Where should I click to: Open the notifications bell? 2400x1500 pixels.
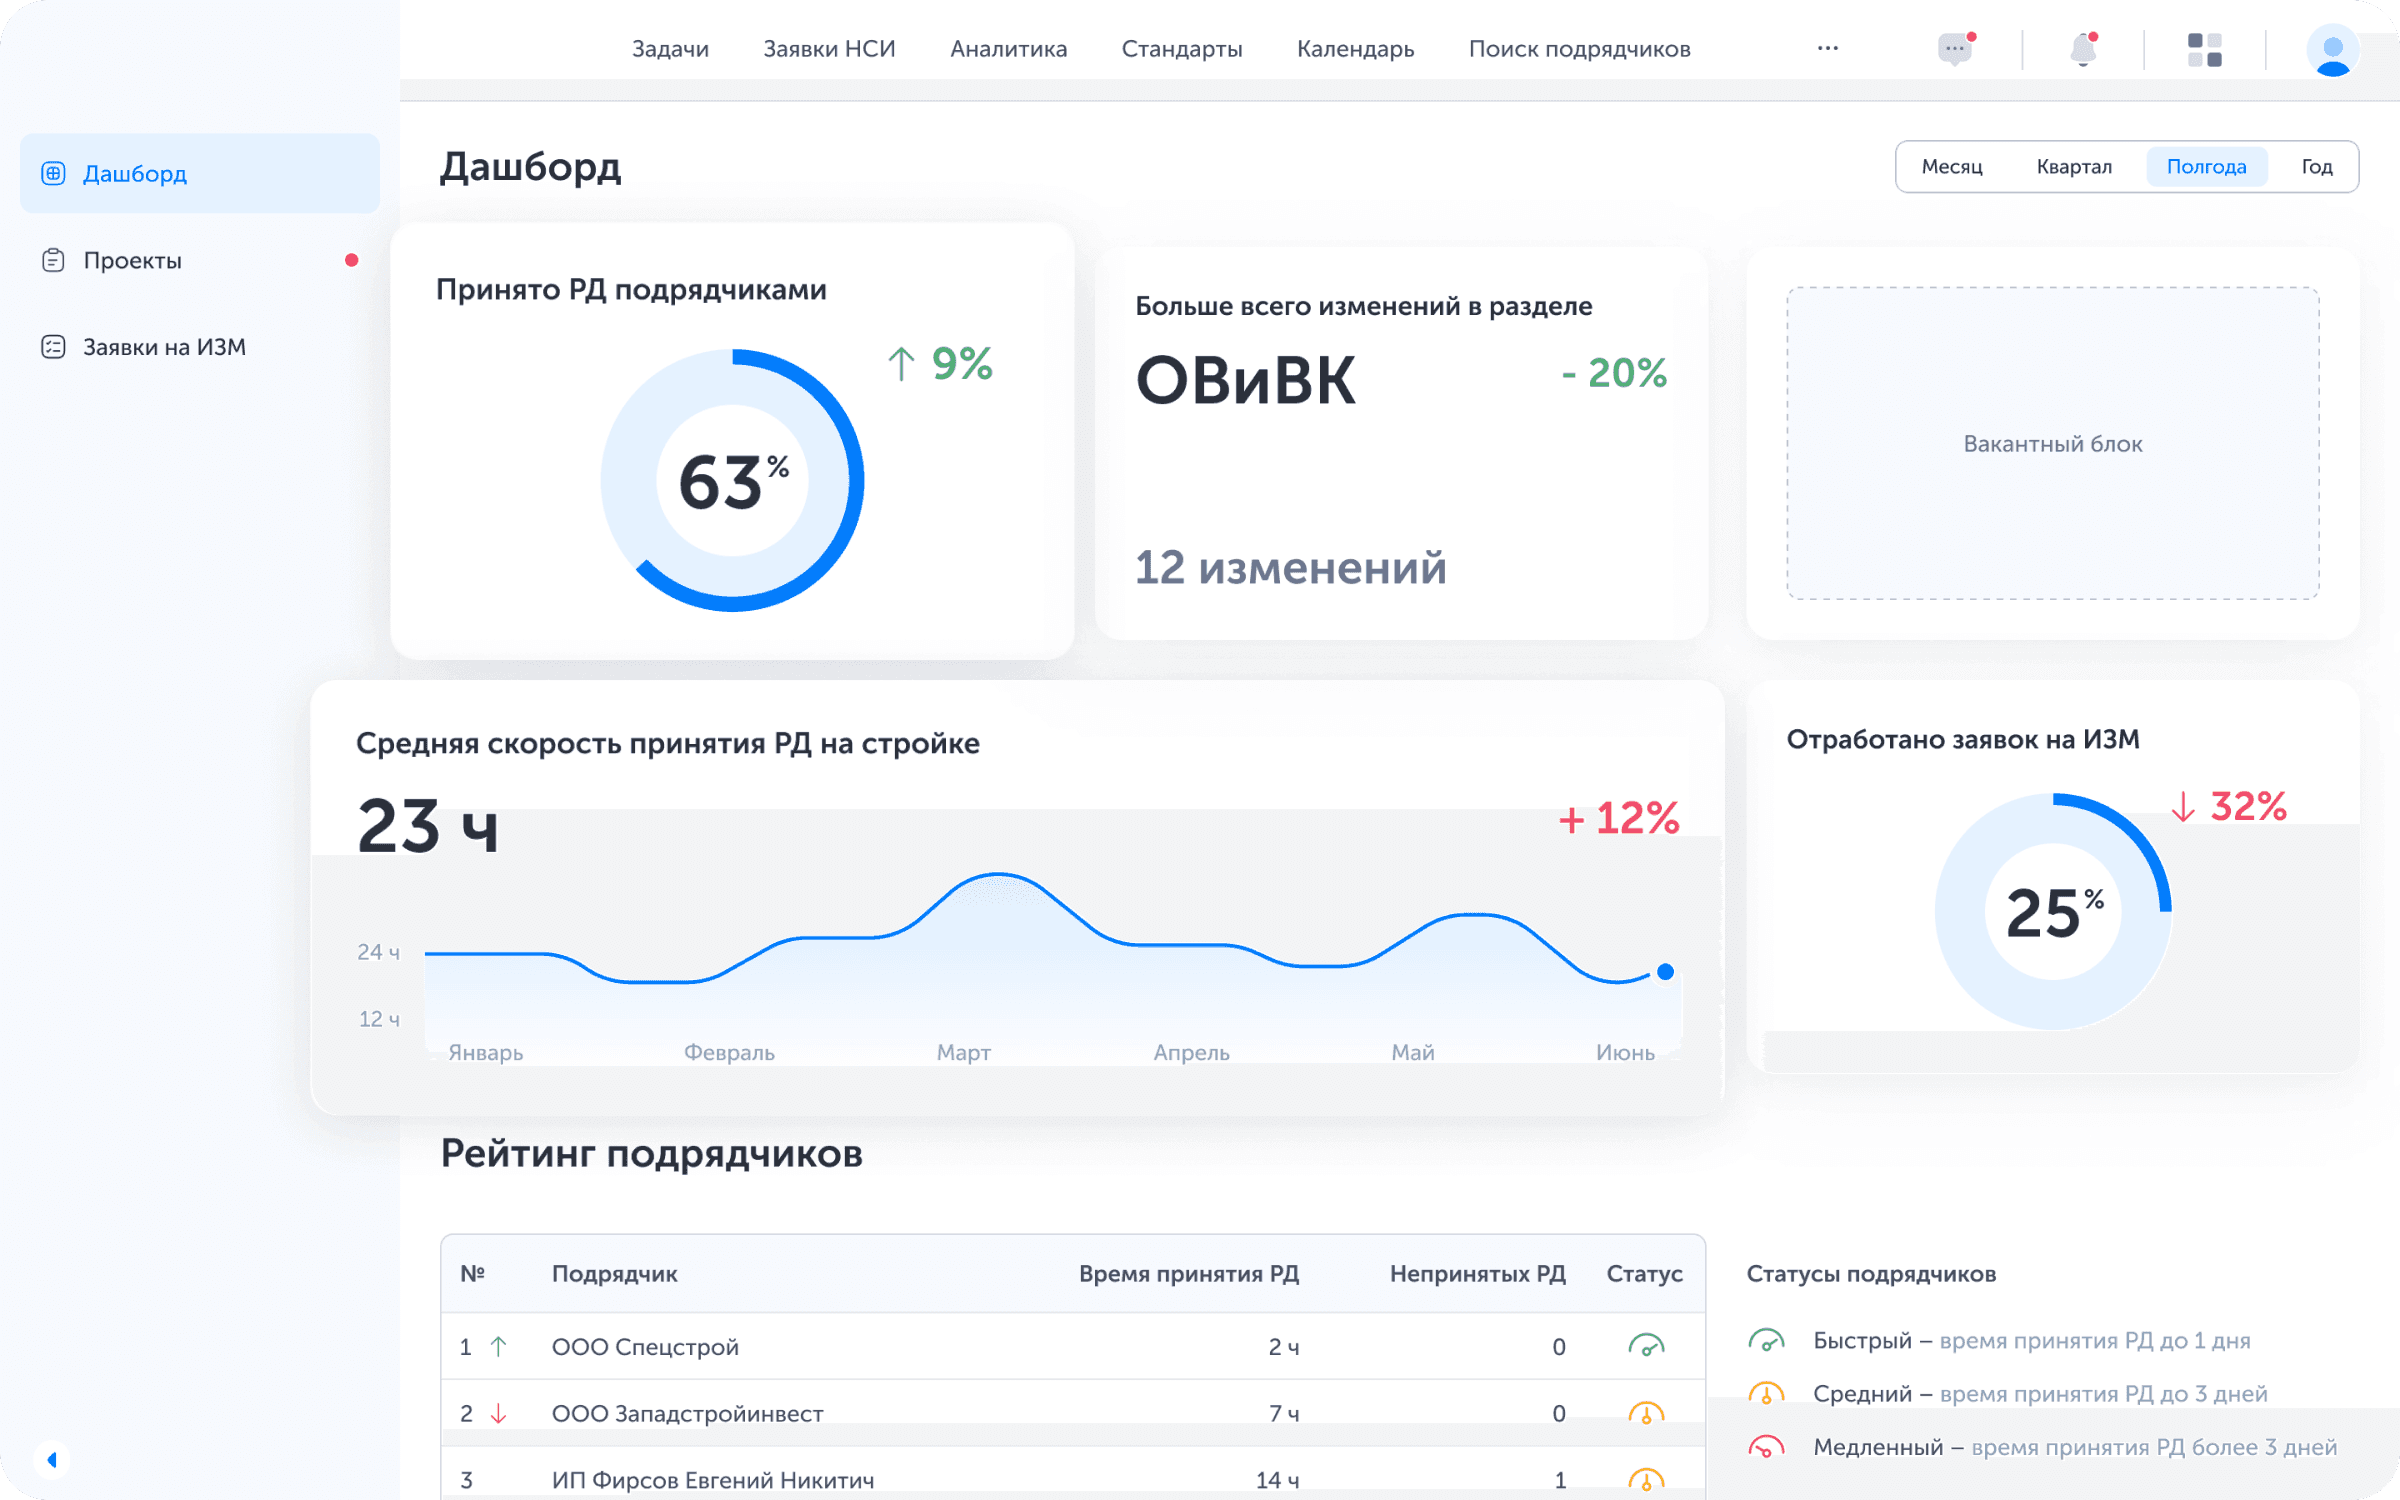pos(2083,48)
